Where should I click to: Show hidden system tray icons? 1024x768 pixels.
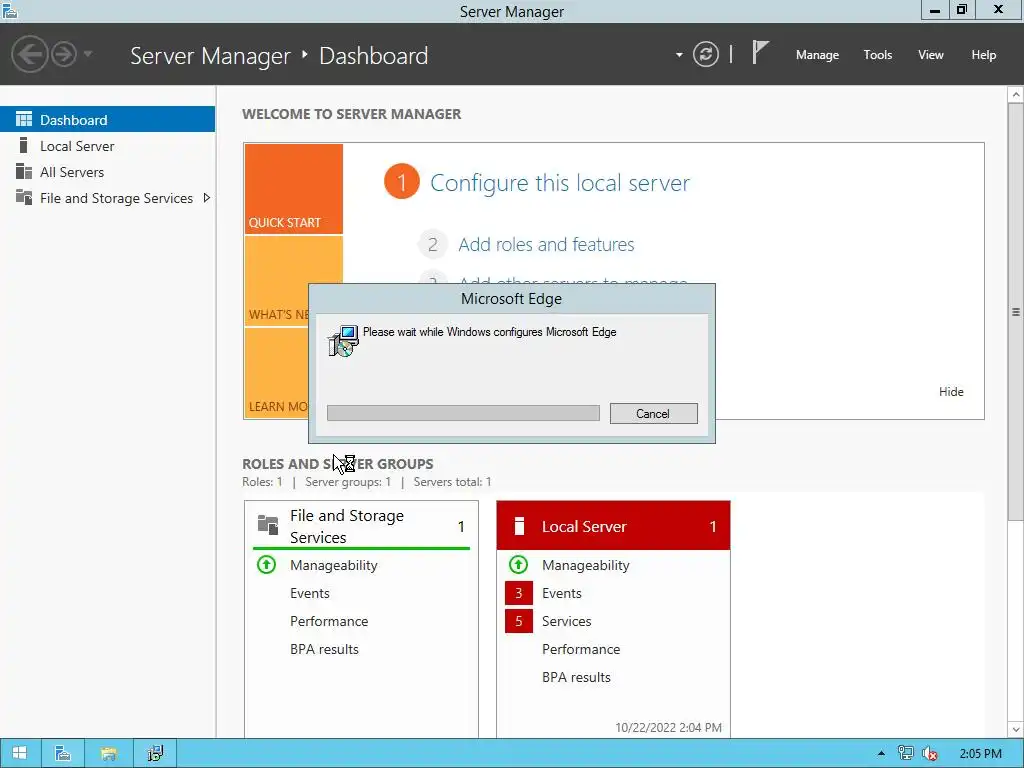point(881,754)
